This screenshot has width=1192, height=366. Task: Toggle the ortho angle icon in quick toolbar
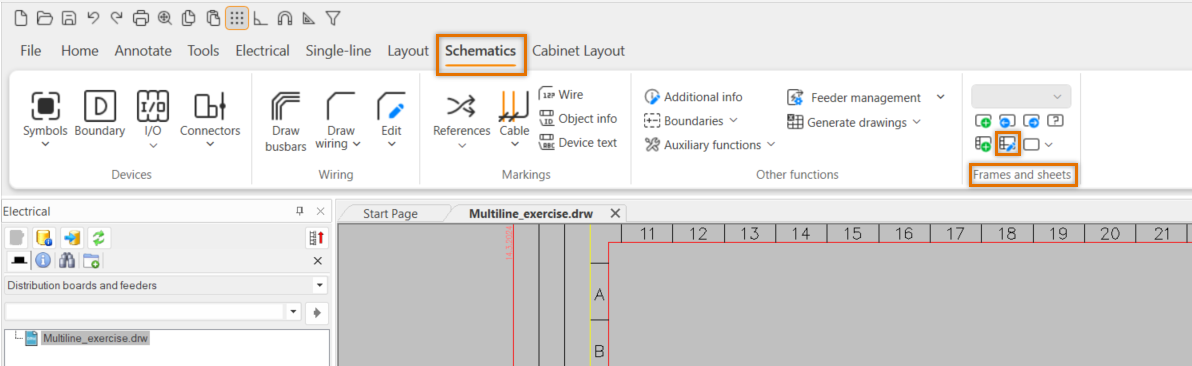(x=260, y=18)
